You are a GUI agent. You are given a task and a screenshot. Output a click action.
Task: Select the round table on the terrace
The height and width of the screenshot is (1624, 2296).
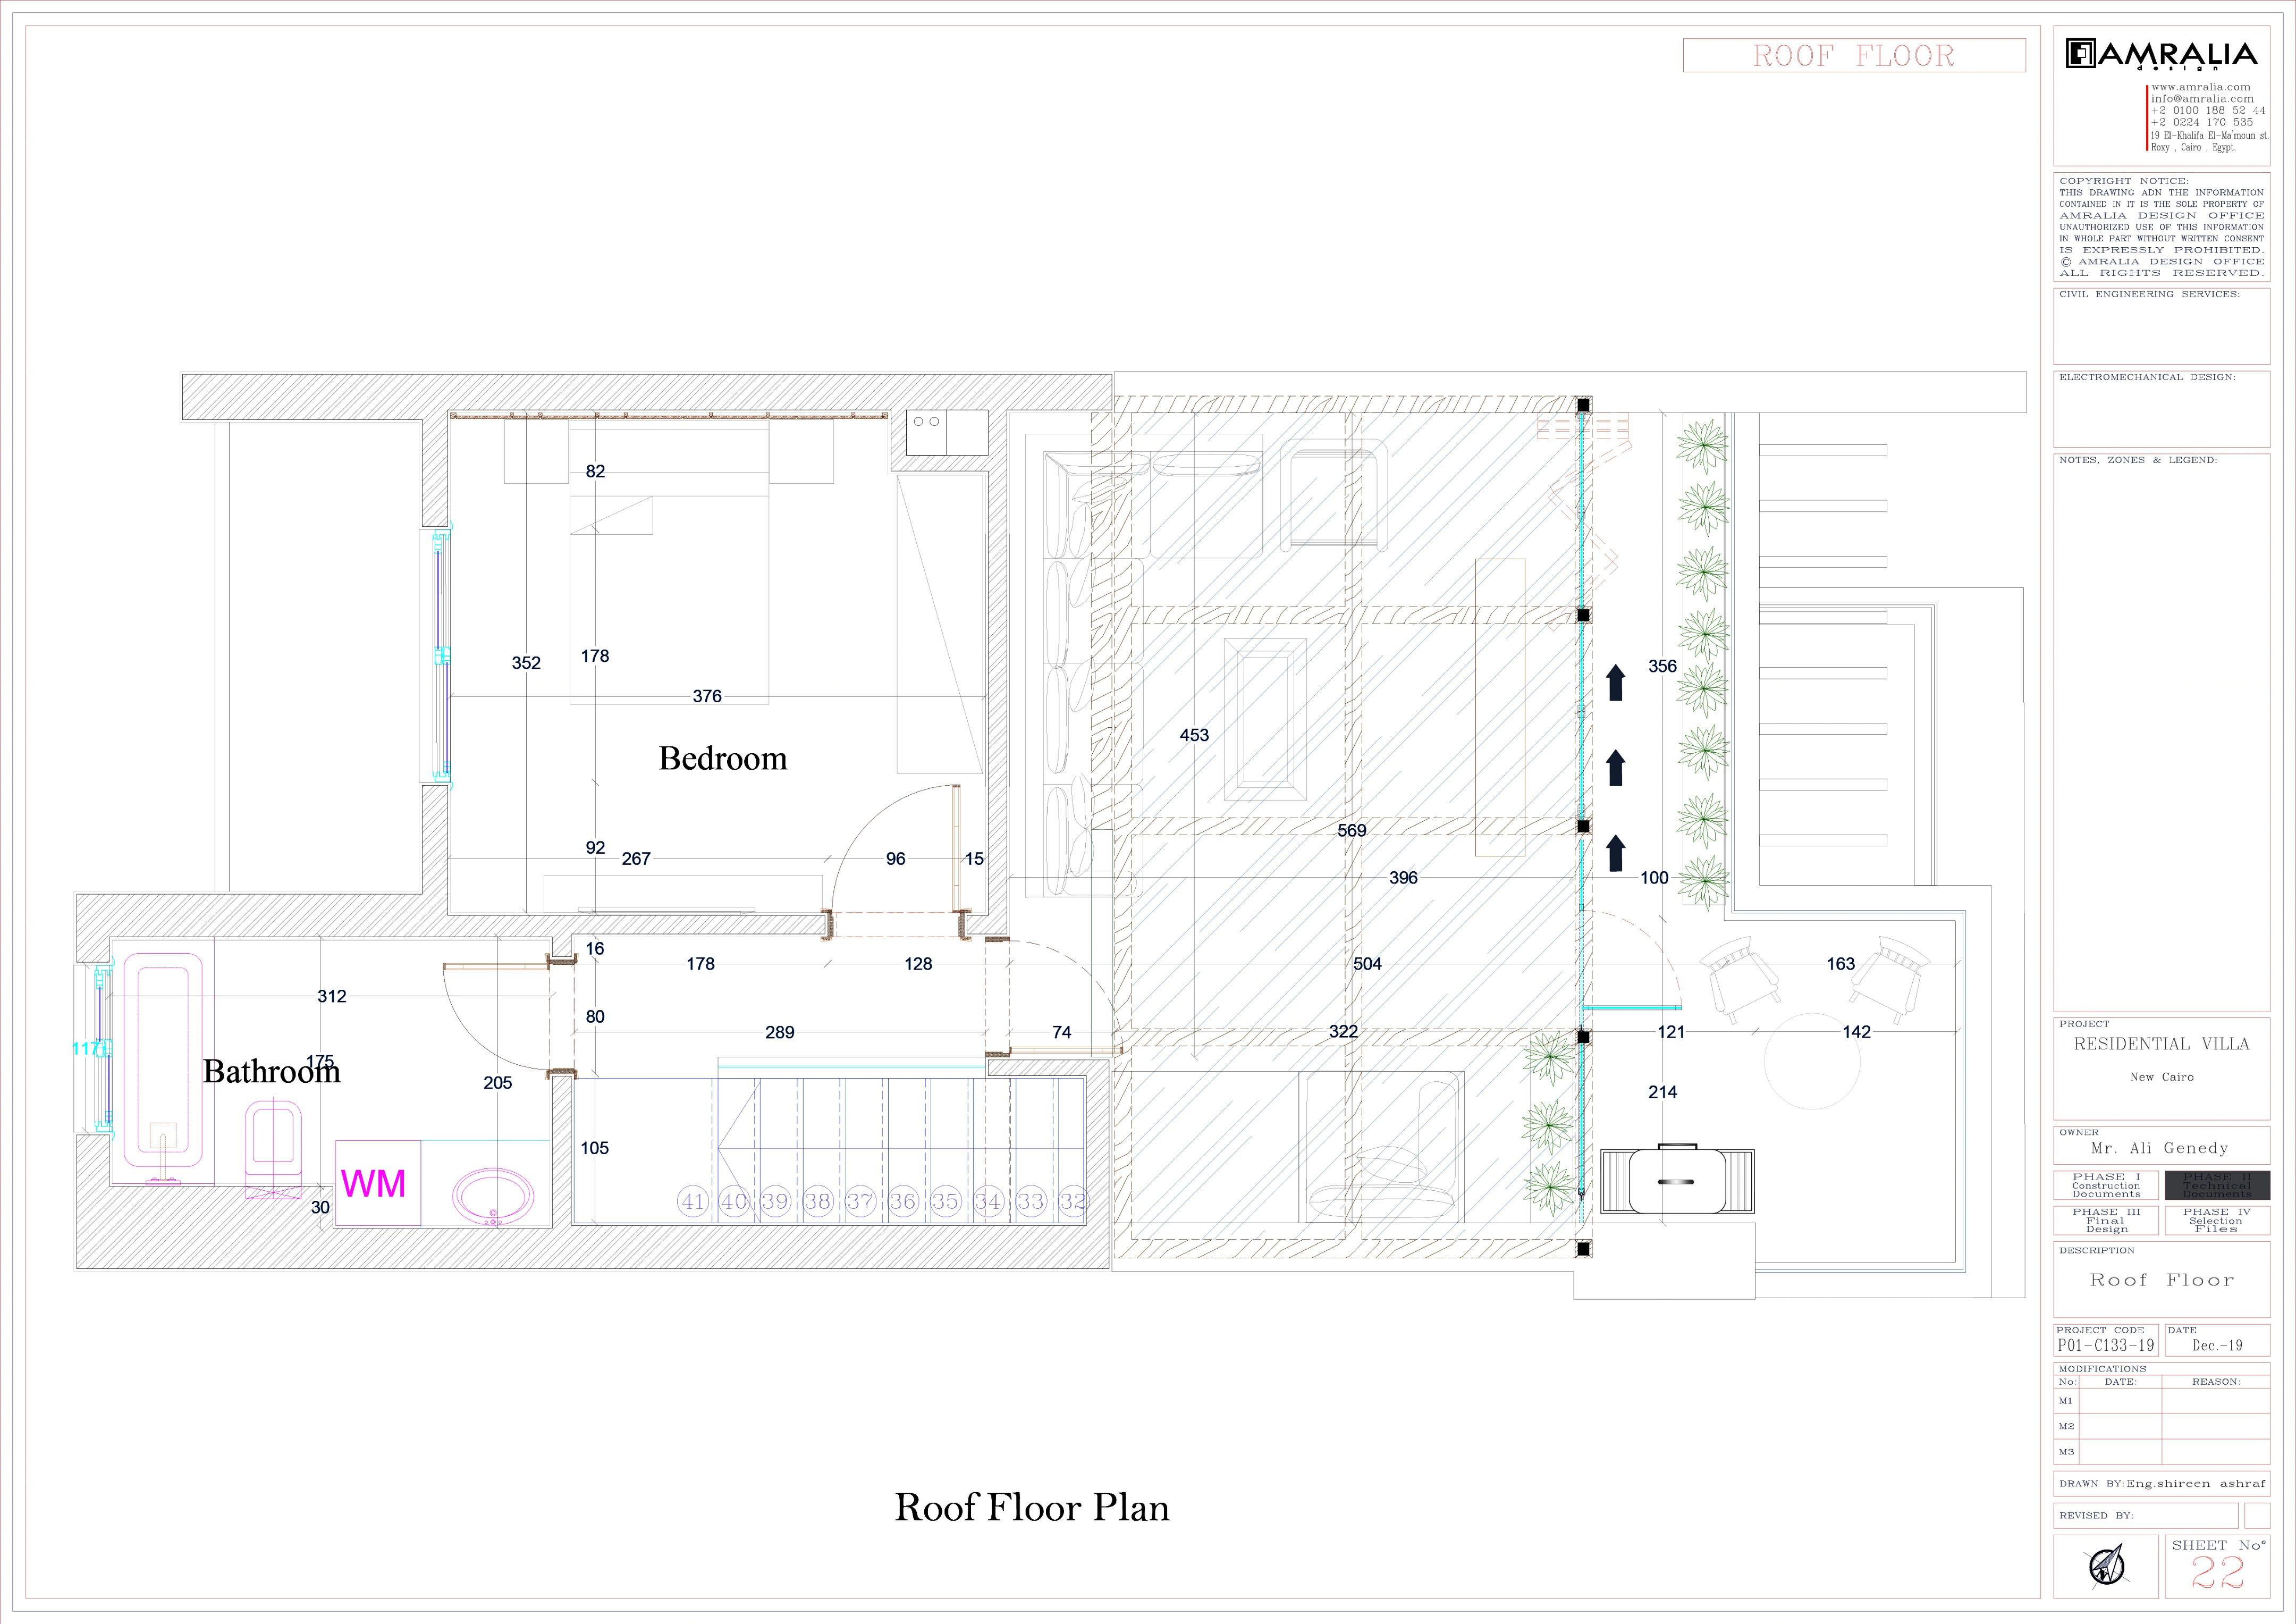click(1812, 1061)
